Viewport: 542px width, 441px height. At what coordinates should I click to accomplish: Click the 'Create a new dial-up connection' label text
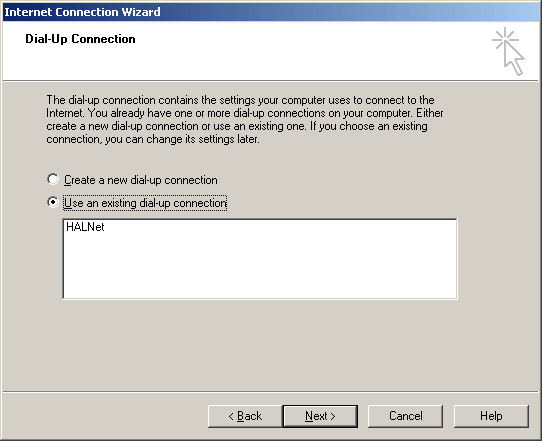141,180
